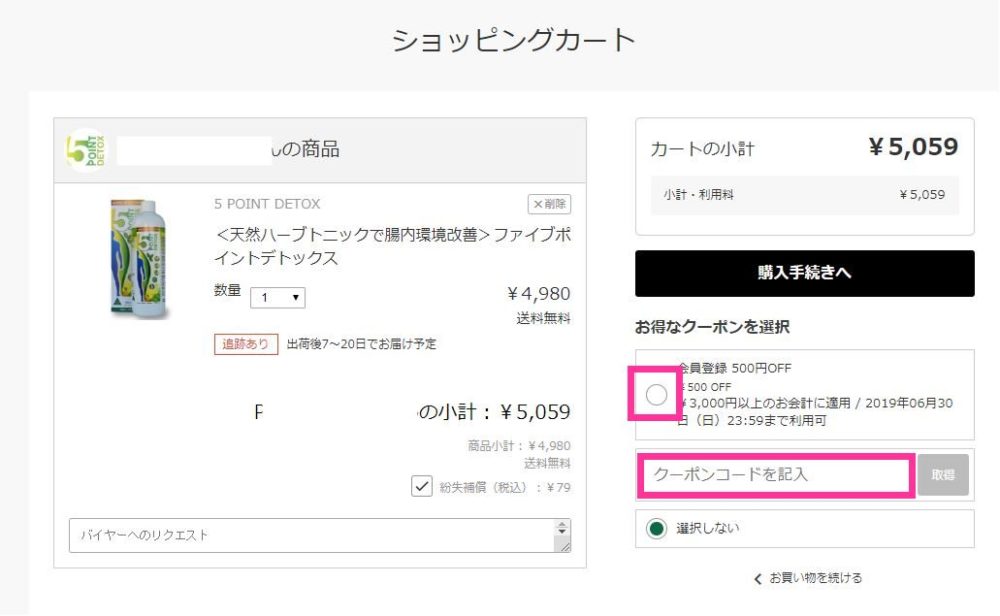This screenshot has height=616, width=1000.
Task: Click the 追跡あり tracking badge
Action: [246, 344]
